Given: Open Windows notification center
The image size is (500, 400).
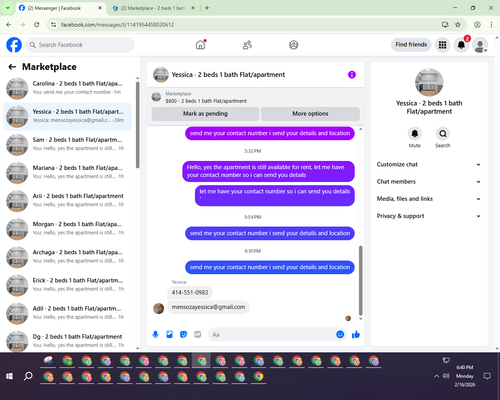Looking at the screenshot, I should (487, 376).
